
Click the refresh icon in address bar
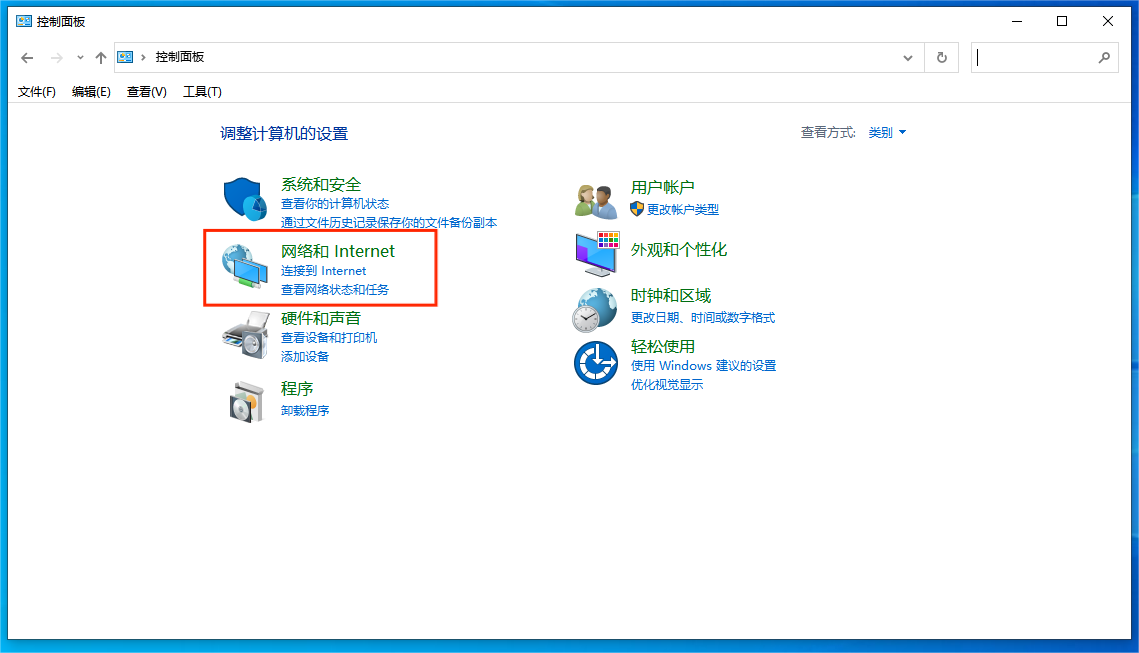941,57
